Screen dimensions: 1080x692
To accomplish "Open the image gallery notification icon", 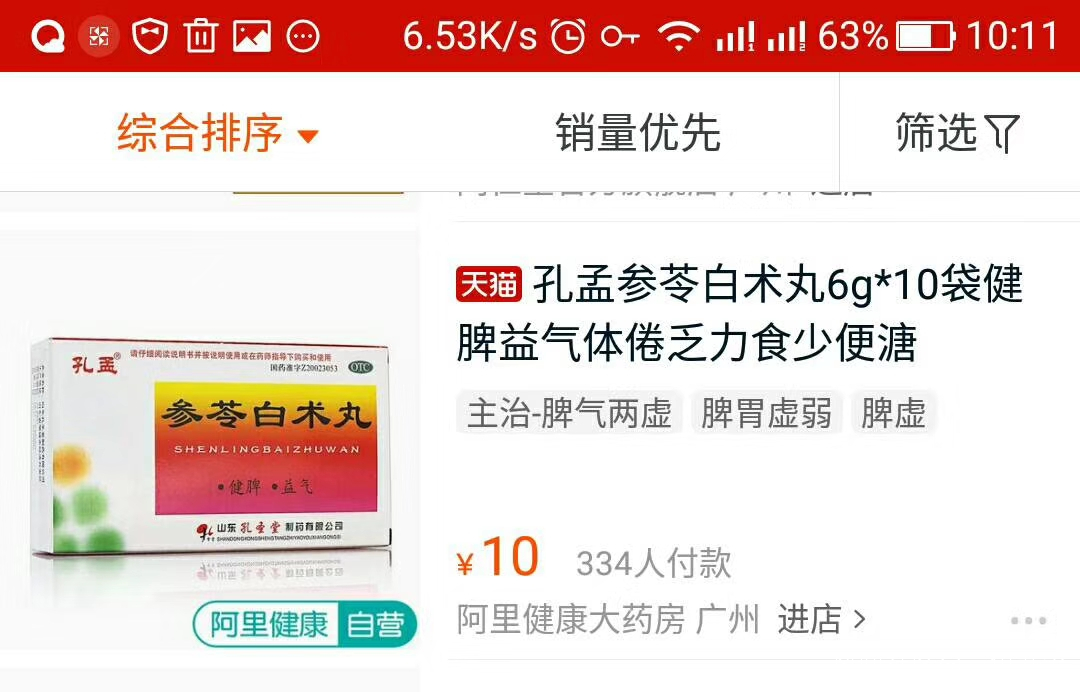I will point(251,36).
